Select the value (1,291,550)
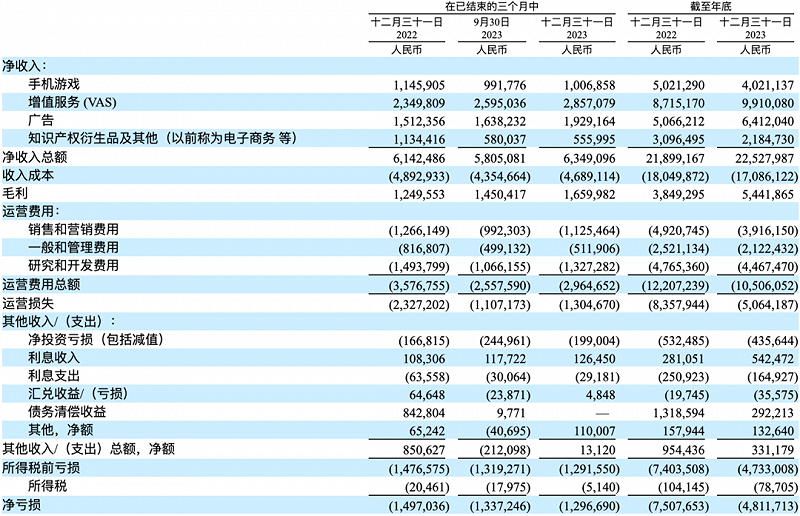 pos(589,470)
